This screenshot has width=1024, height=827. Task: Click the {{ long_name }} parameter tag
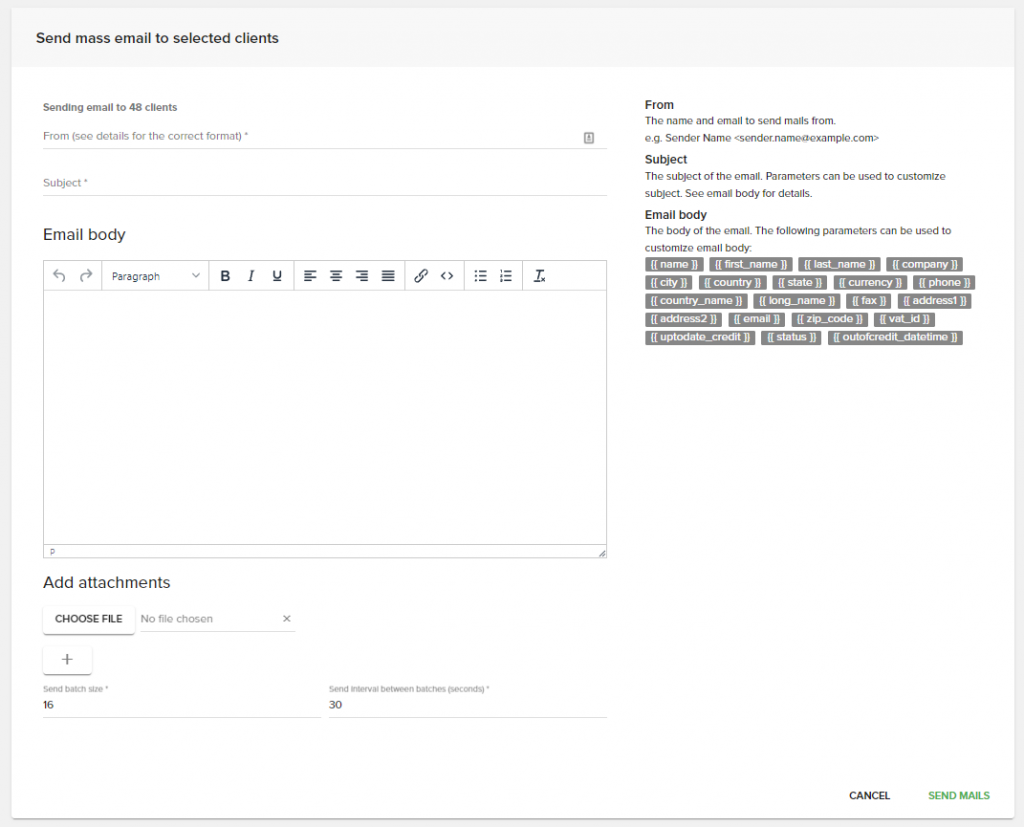coord(797,300)
